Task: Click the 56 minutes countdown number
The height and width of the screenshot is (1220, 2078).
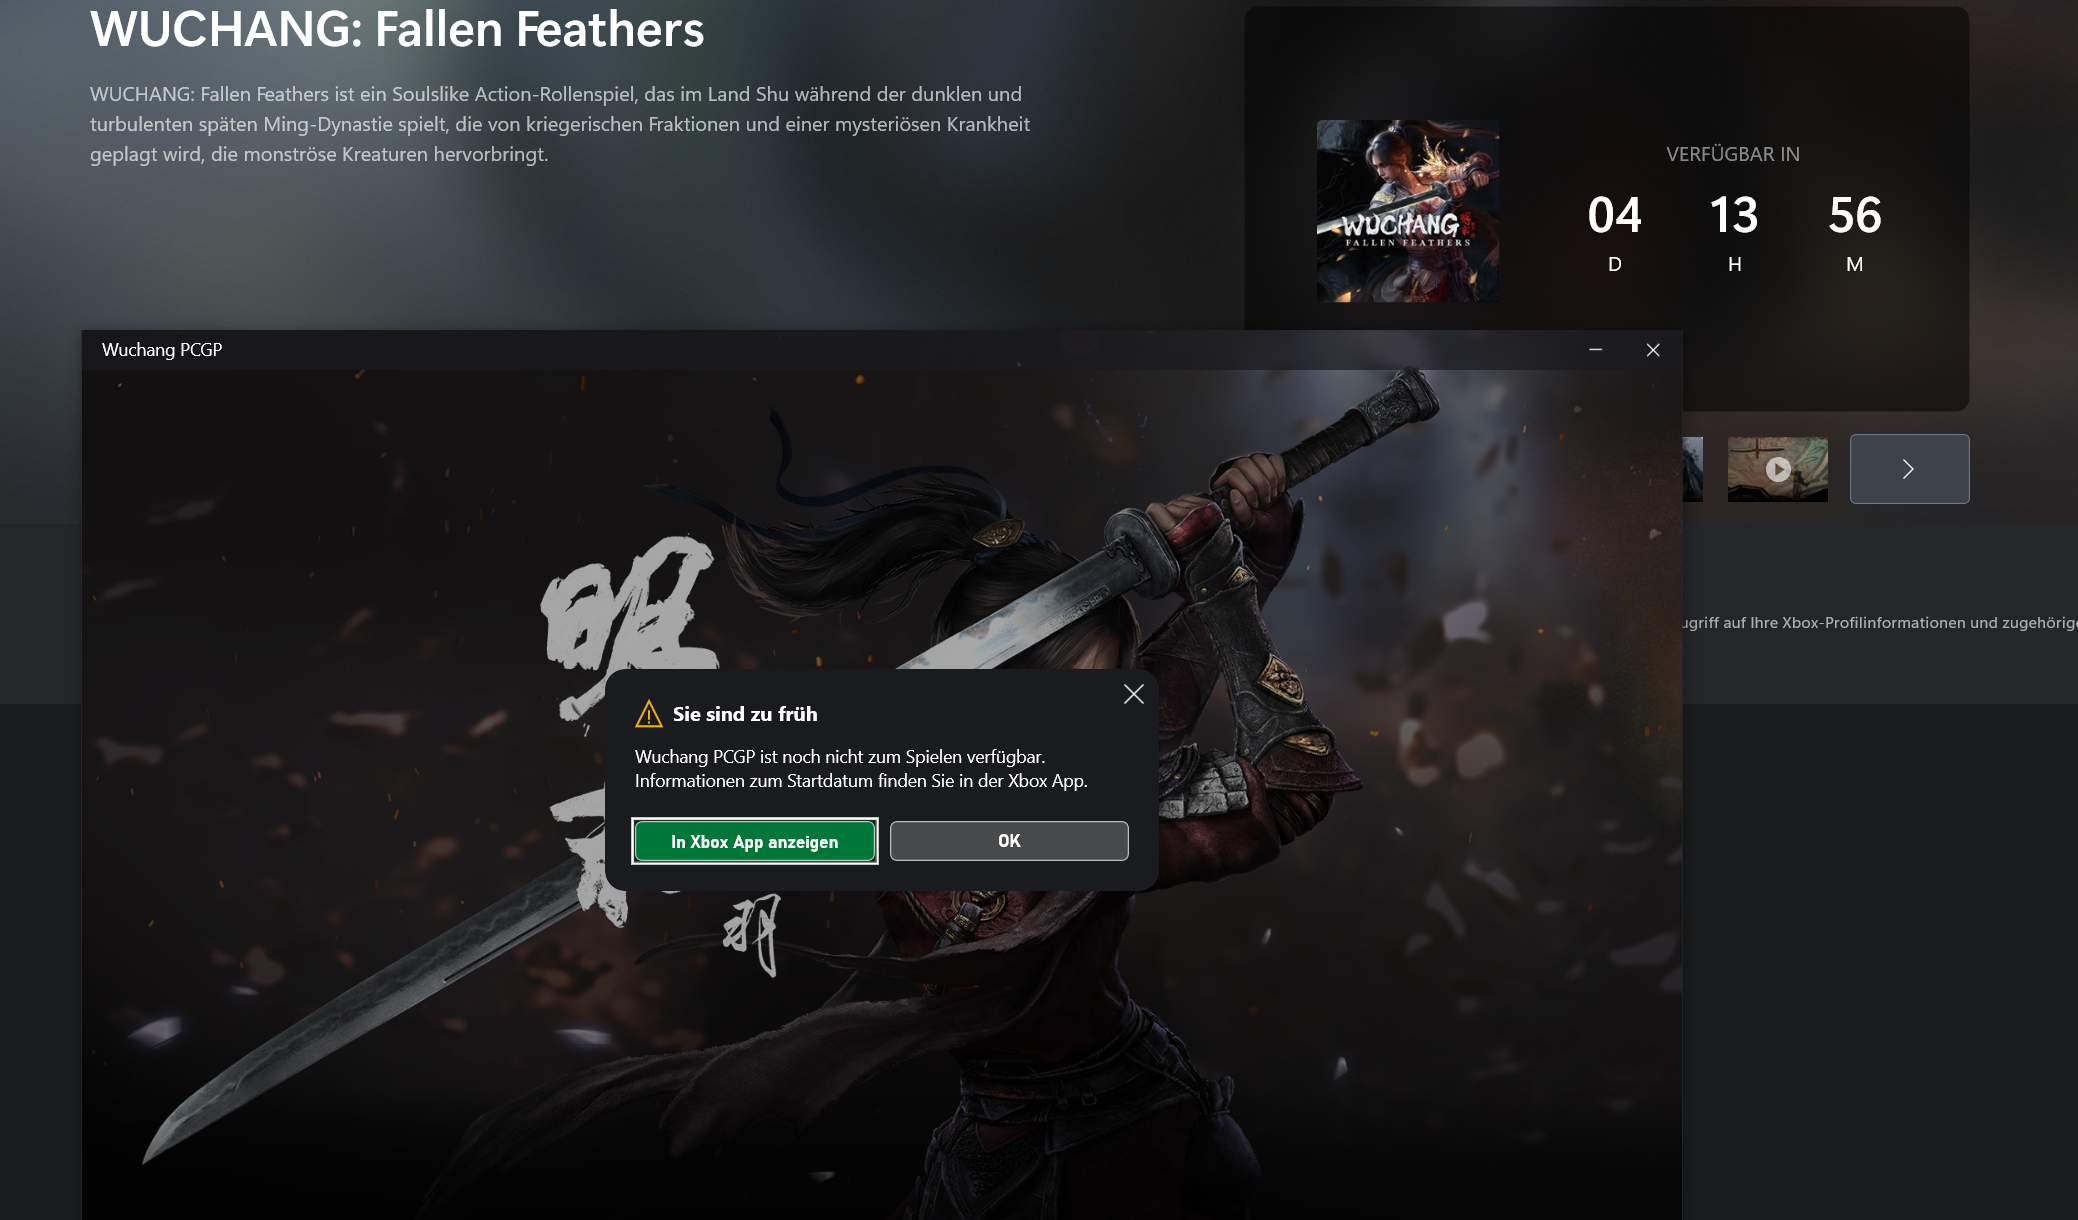Action: 1855,215
